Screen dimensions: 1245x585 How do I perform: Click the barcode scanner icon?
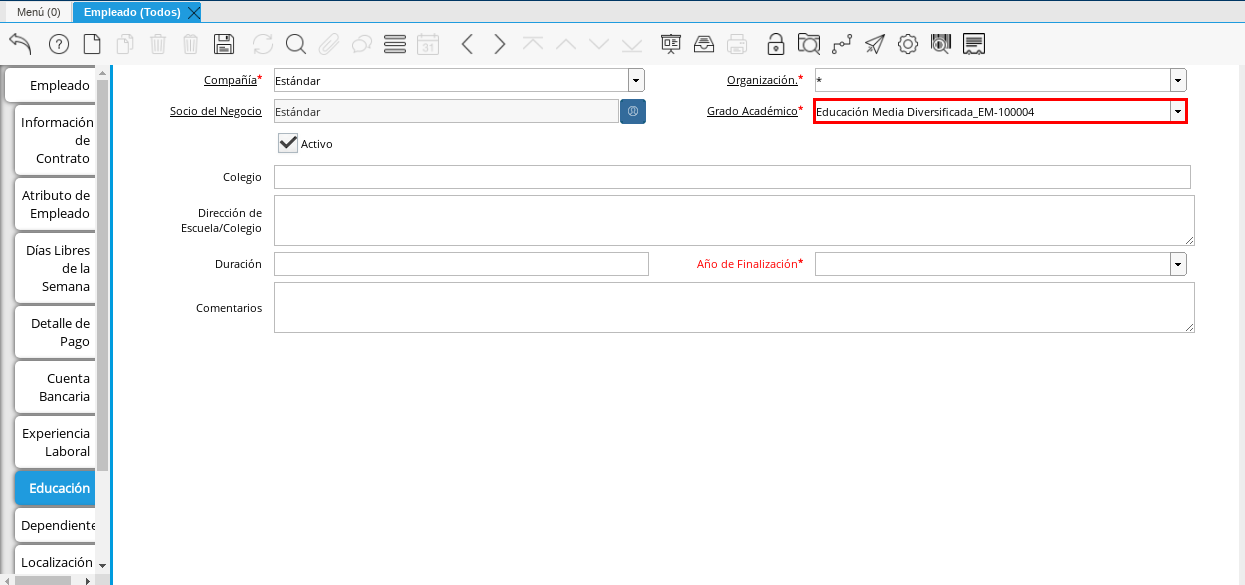coord(941,43)
